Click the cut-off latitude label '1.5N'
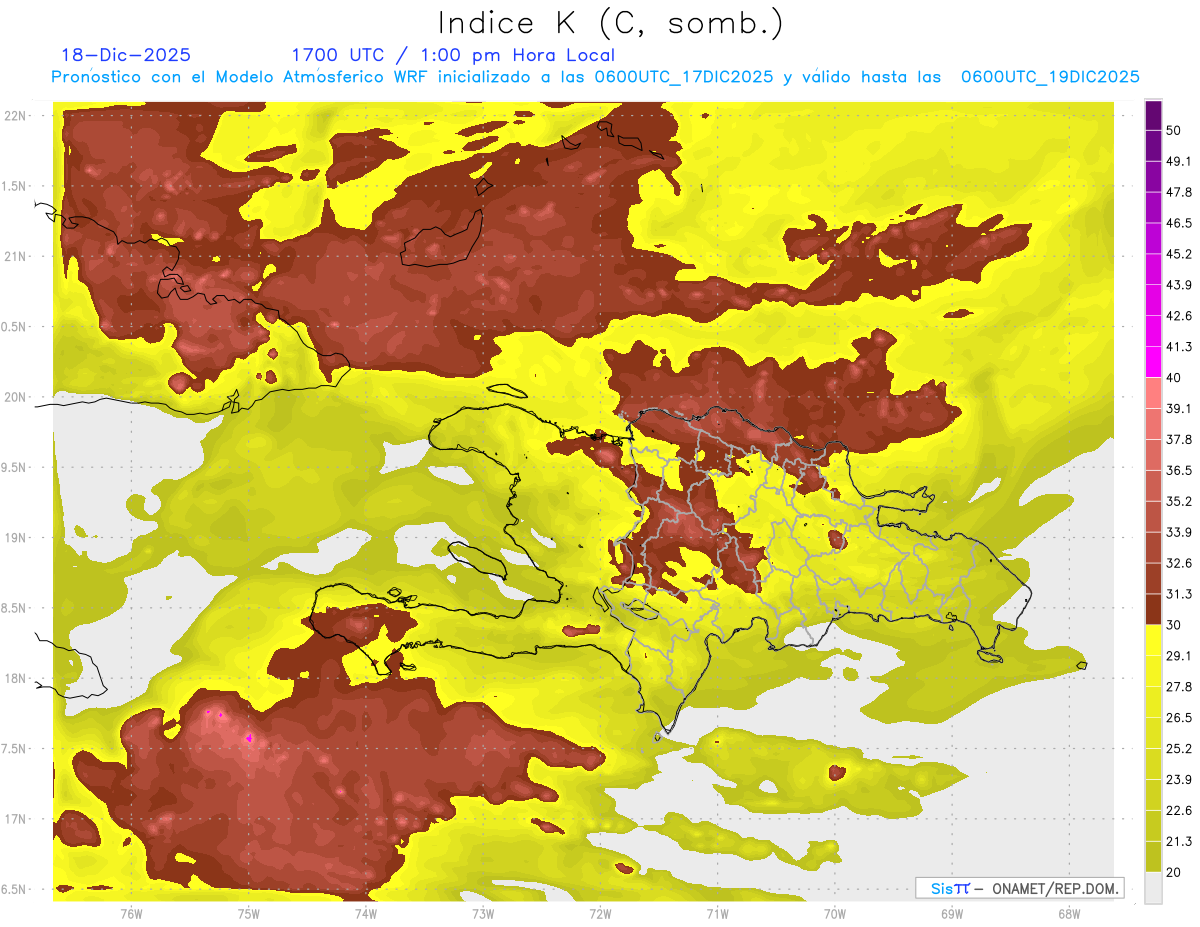This screenshot has height=927, width=1200. 15,187
